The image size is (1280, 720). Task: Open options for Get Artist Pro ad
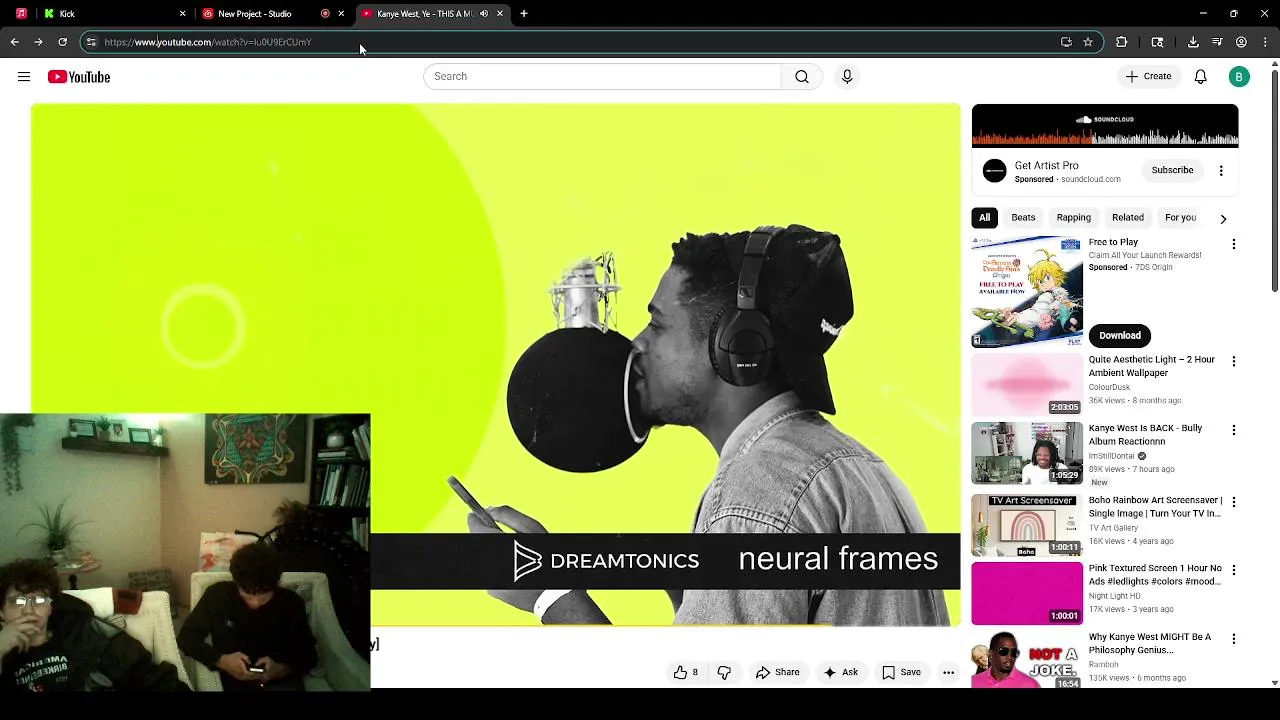(x=1221, y=171)
